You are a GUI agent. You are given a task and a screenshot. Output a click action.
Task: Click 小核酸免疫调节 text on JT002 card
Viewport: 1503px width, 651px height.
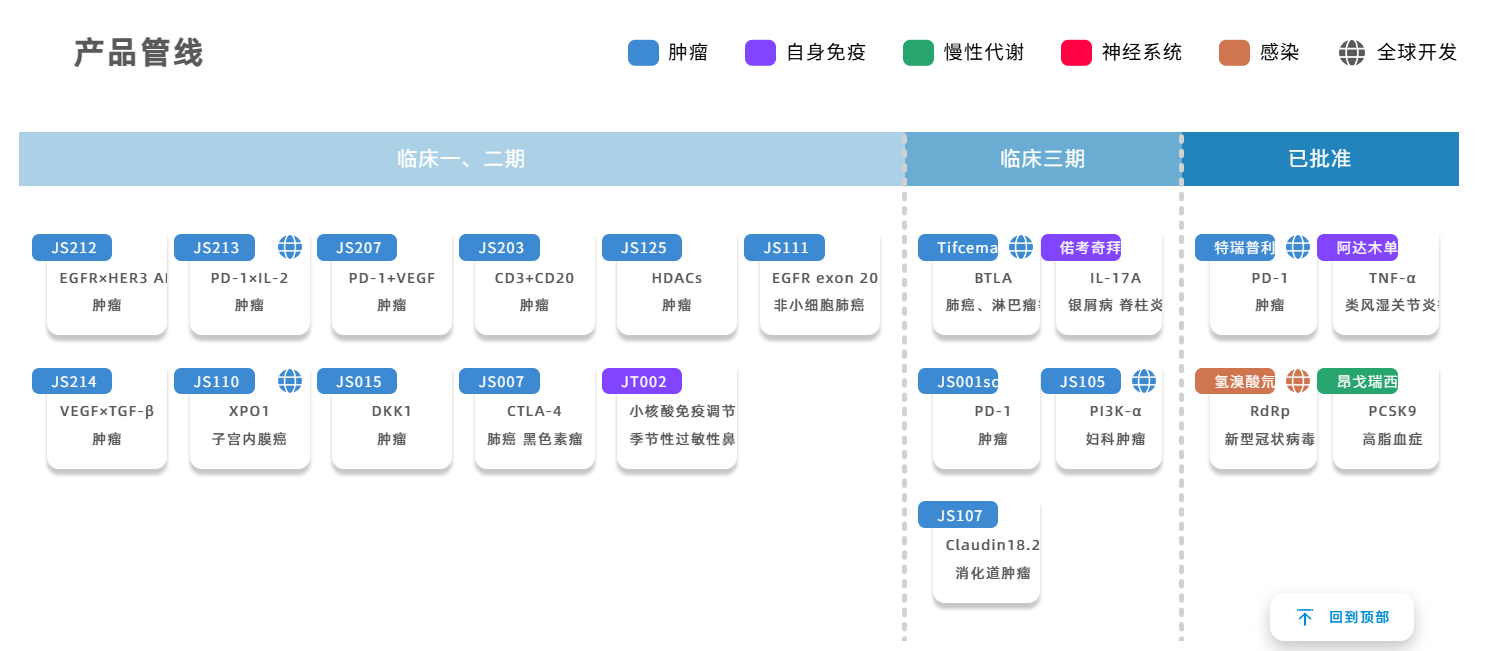tap(683, 411)
